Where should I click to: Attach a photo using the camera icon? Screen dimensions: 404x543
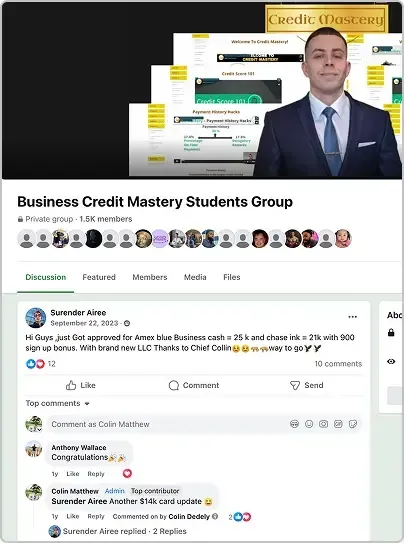tap(323, 424)
